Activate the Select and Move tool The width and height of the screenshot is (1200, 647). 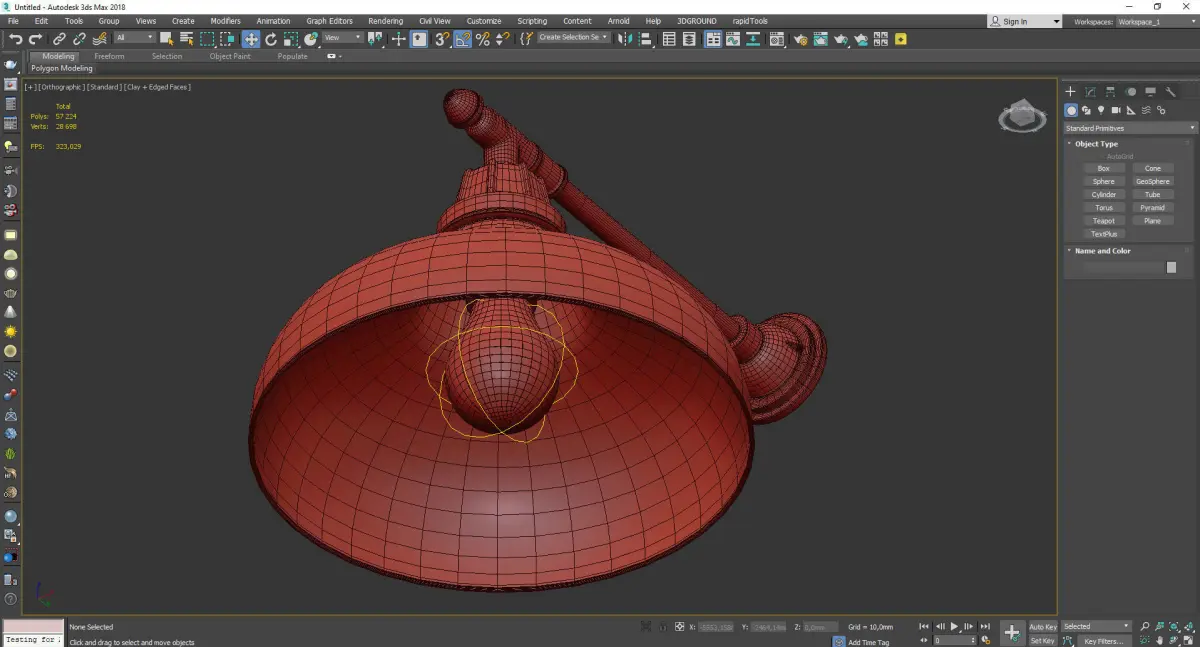coord(250,39)
